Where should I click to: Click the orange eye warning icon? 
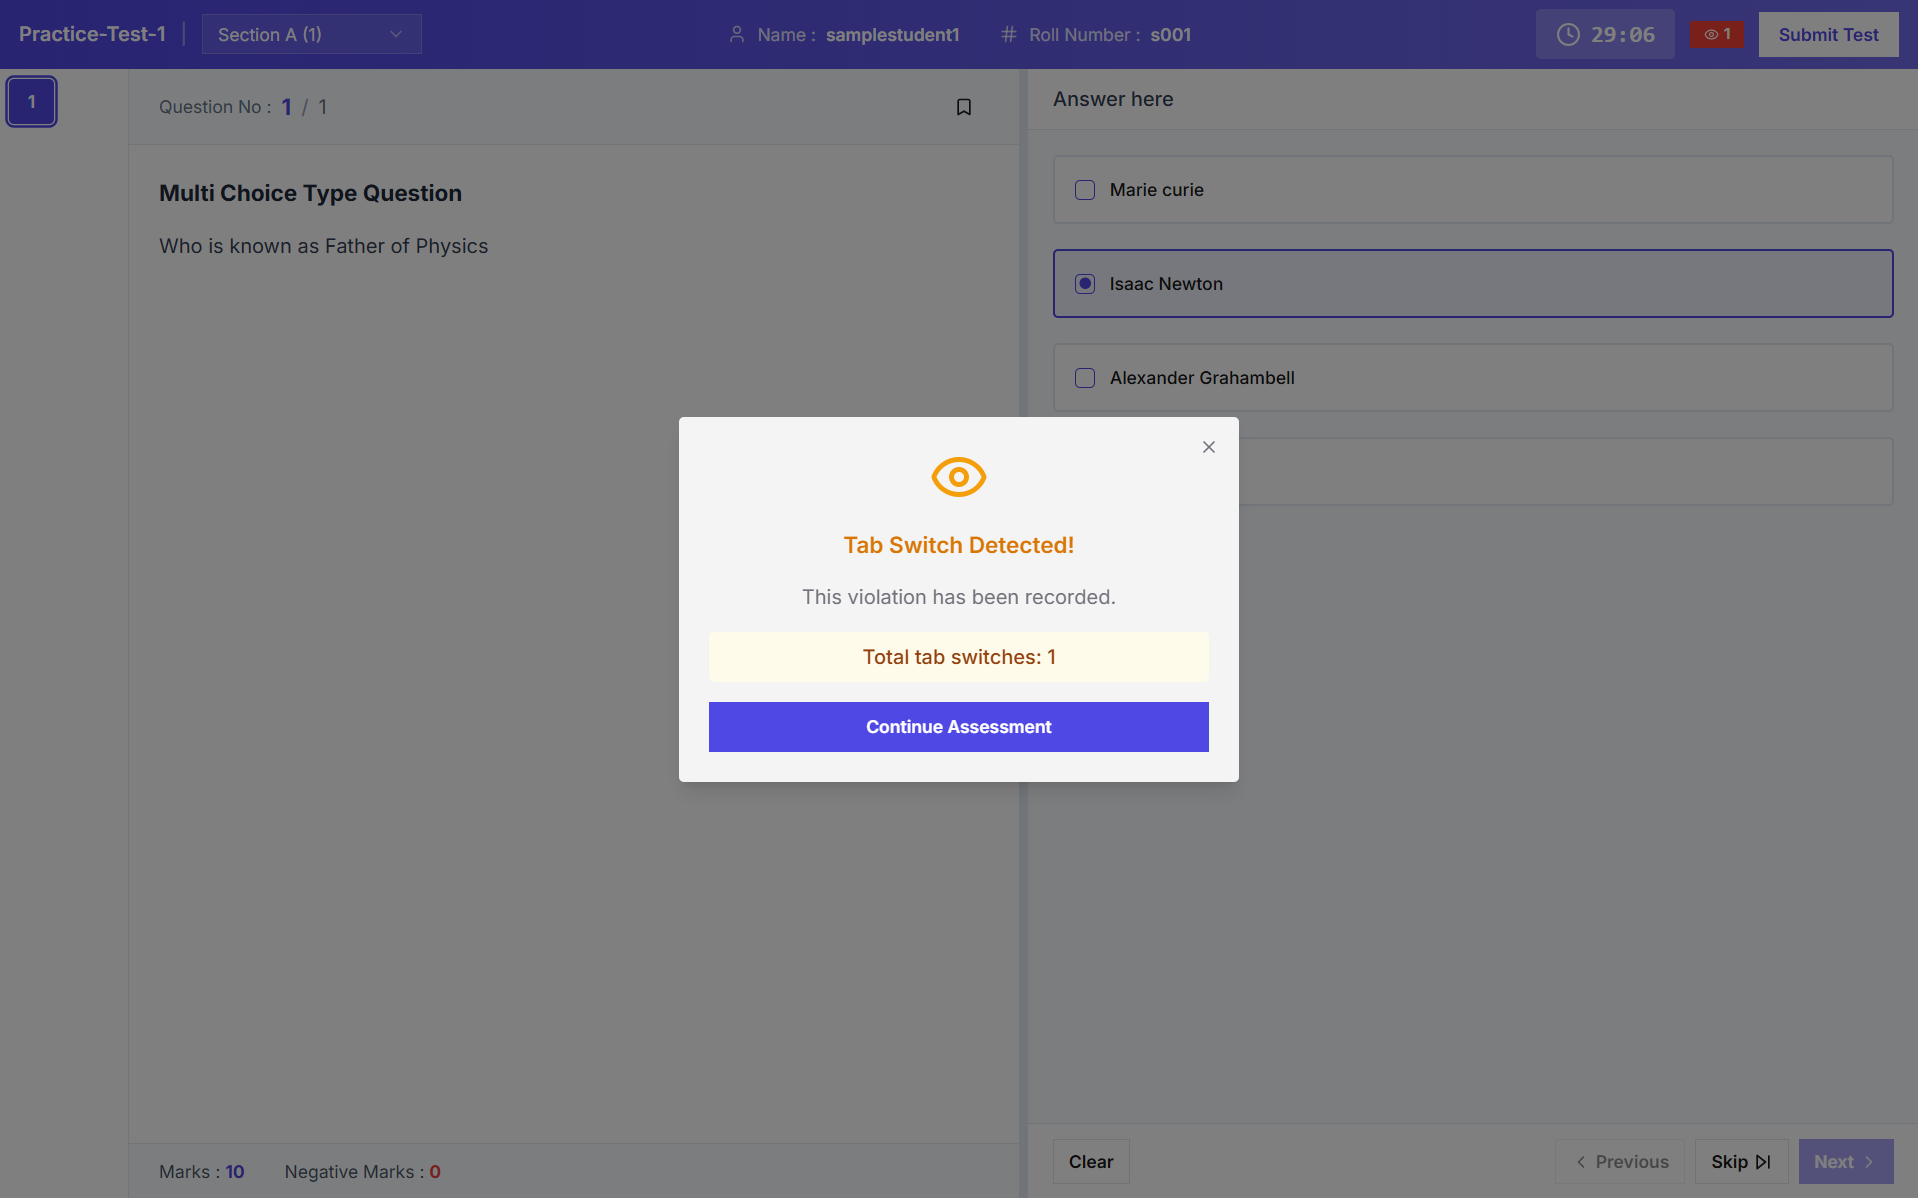pos(958,477)
